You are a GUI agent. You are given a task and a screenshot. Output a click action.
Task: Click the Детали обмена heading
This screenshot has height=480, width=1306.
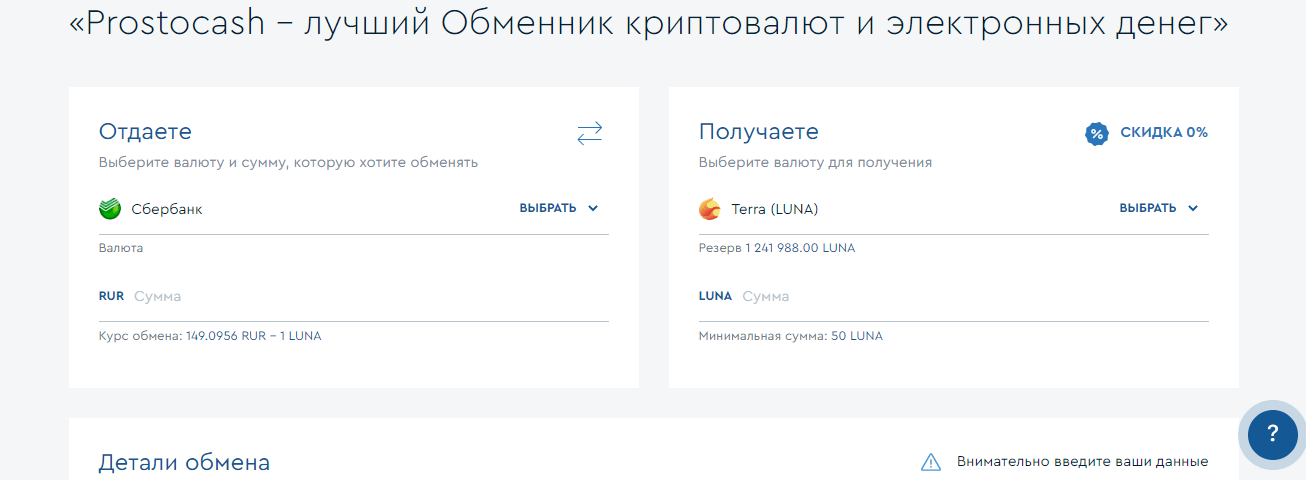pyautogui.click(x=184, y=462)
